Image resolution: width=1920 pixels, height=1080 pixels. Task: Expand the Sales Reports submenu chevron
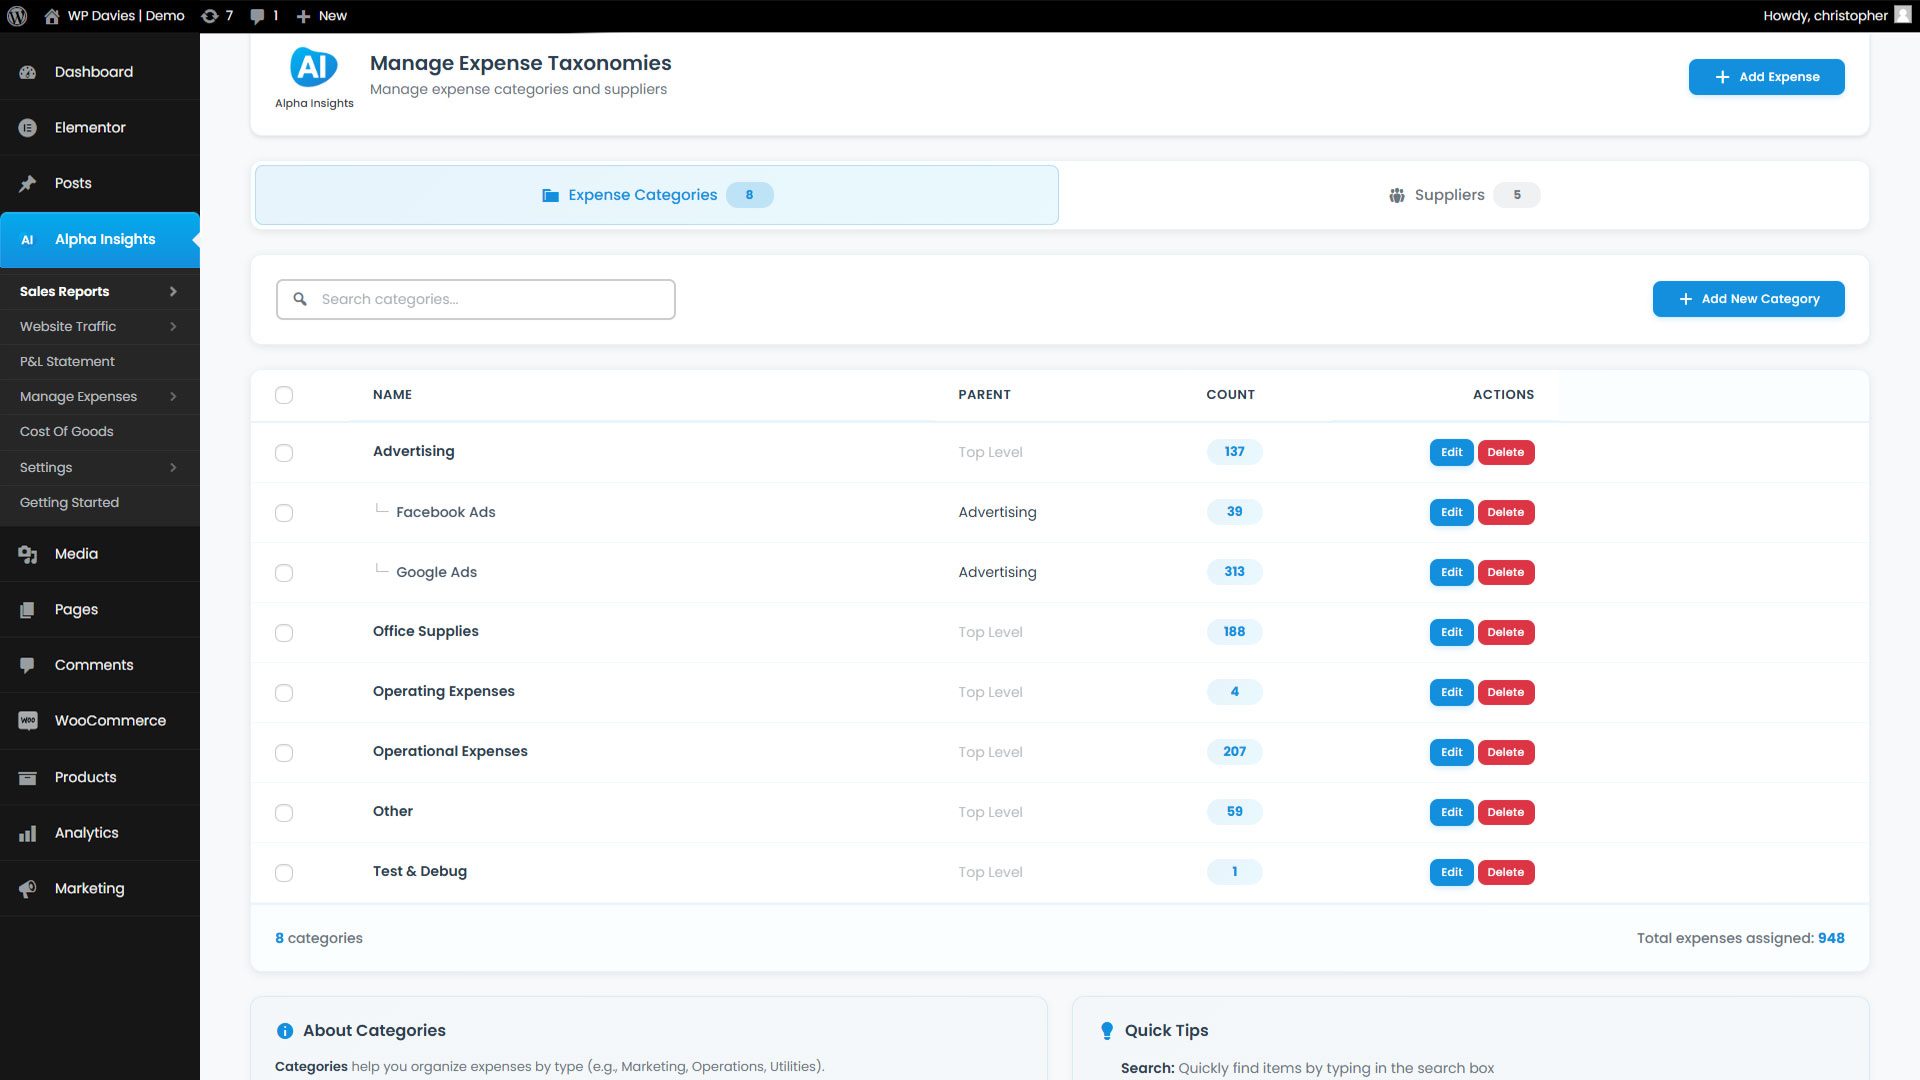pos(173,291)
